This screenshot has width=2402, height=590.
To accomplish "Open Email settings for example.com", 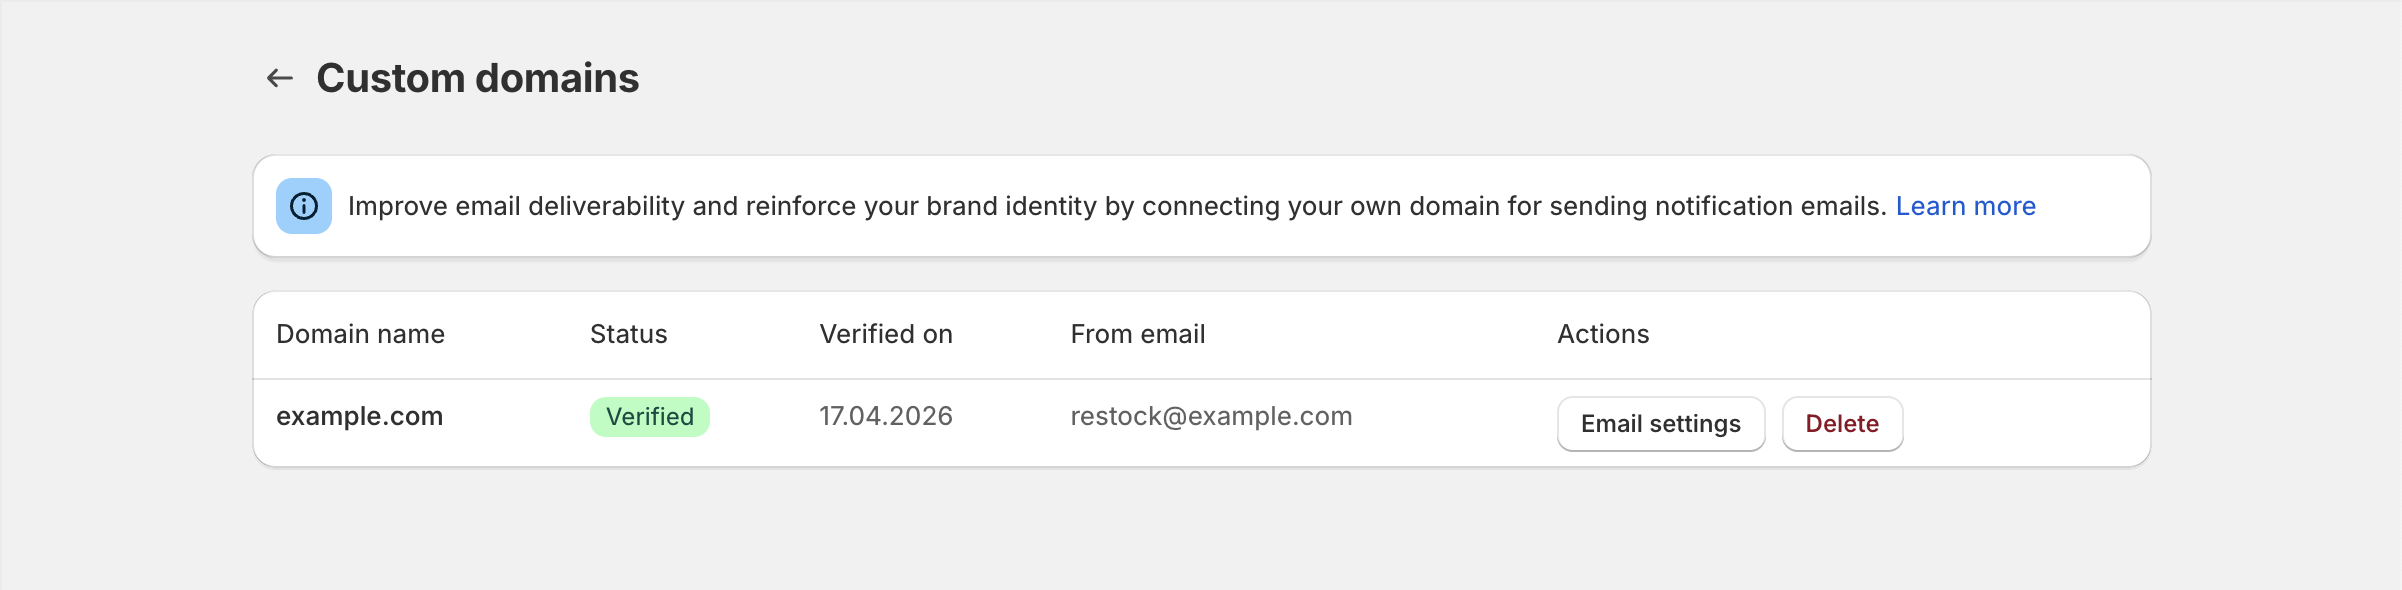I will point(1660,424).
